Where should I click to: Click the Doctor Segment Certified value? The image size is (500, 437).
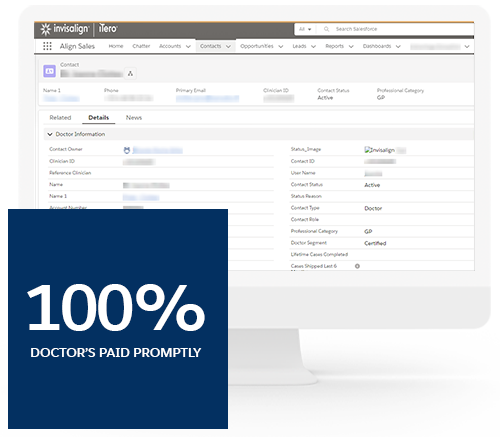click(375, 243)
